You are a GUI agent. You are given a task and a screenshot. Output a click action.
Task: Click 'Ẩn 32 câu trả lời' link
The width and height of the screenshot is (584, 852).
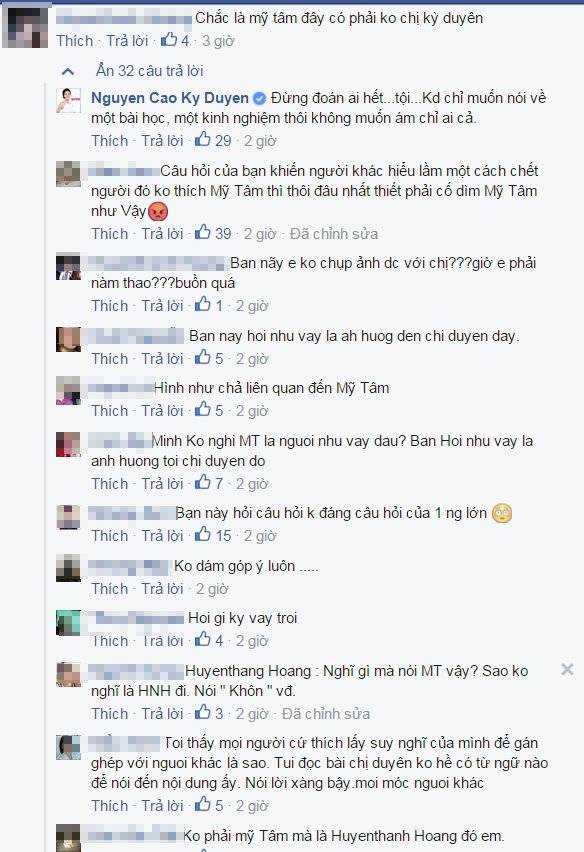[x=149, y=71]
